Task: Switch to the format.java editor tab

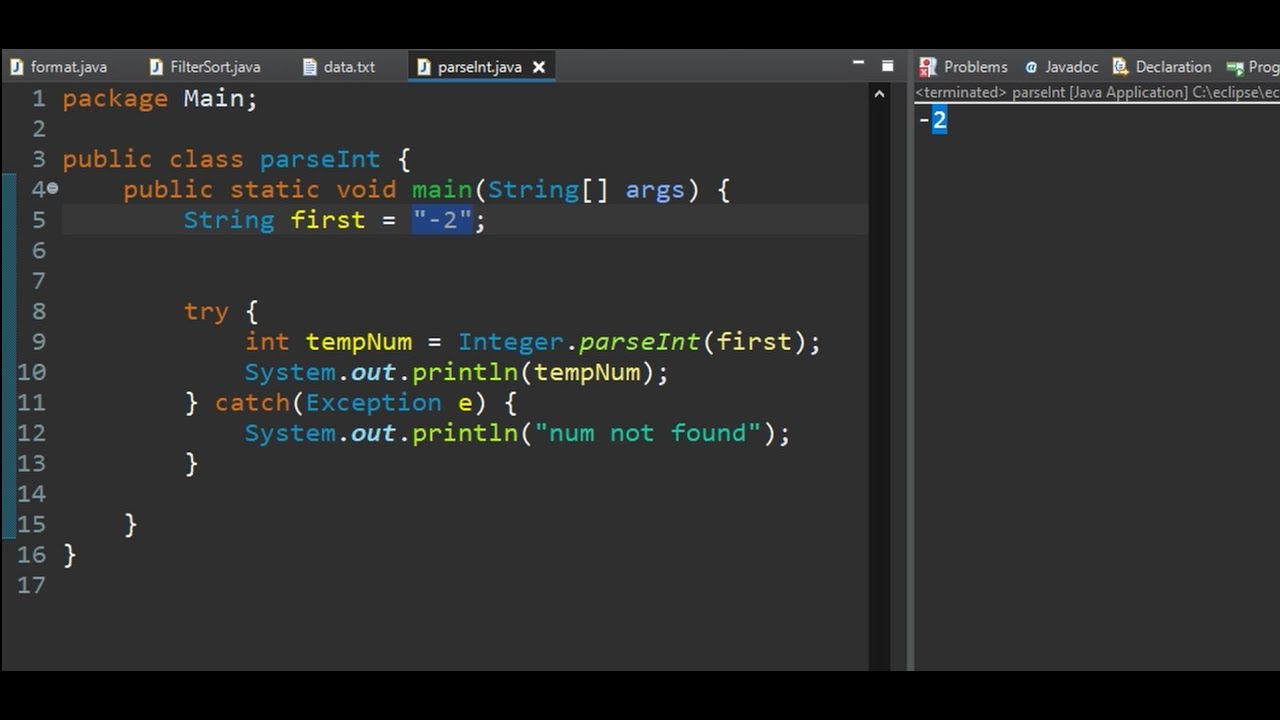Action: (59, 67)
